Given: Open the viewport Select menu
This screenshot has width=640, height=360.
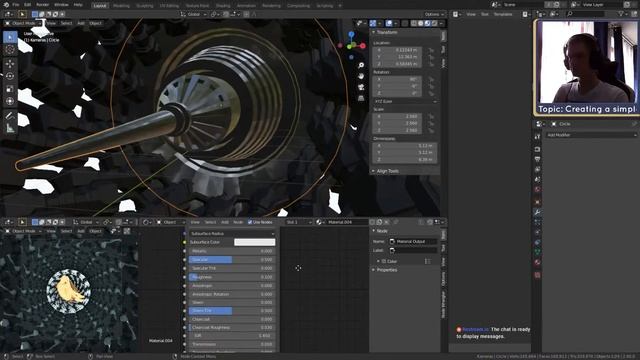Looking at the screenshot, I should pos(66,23).
